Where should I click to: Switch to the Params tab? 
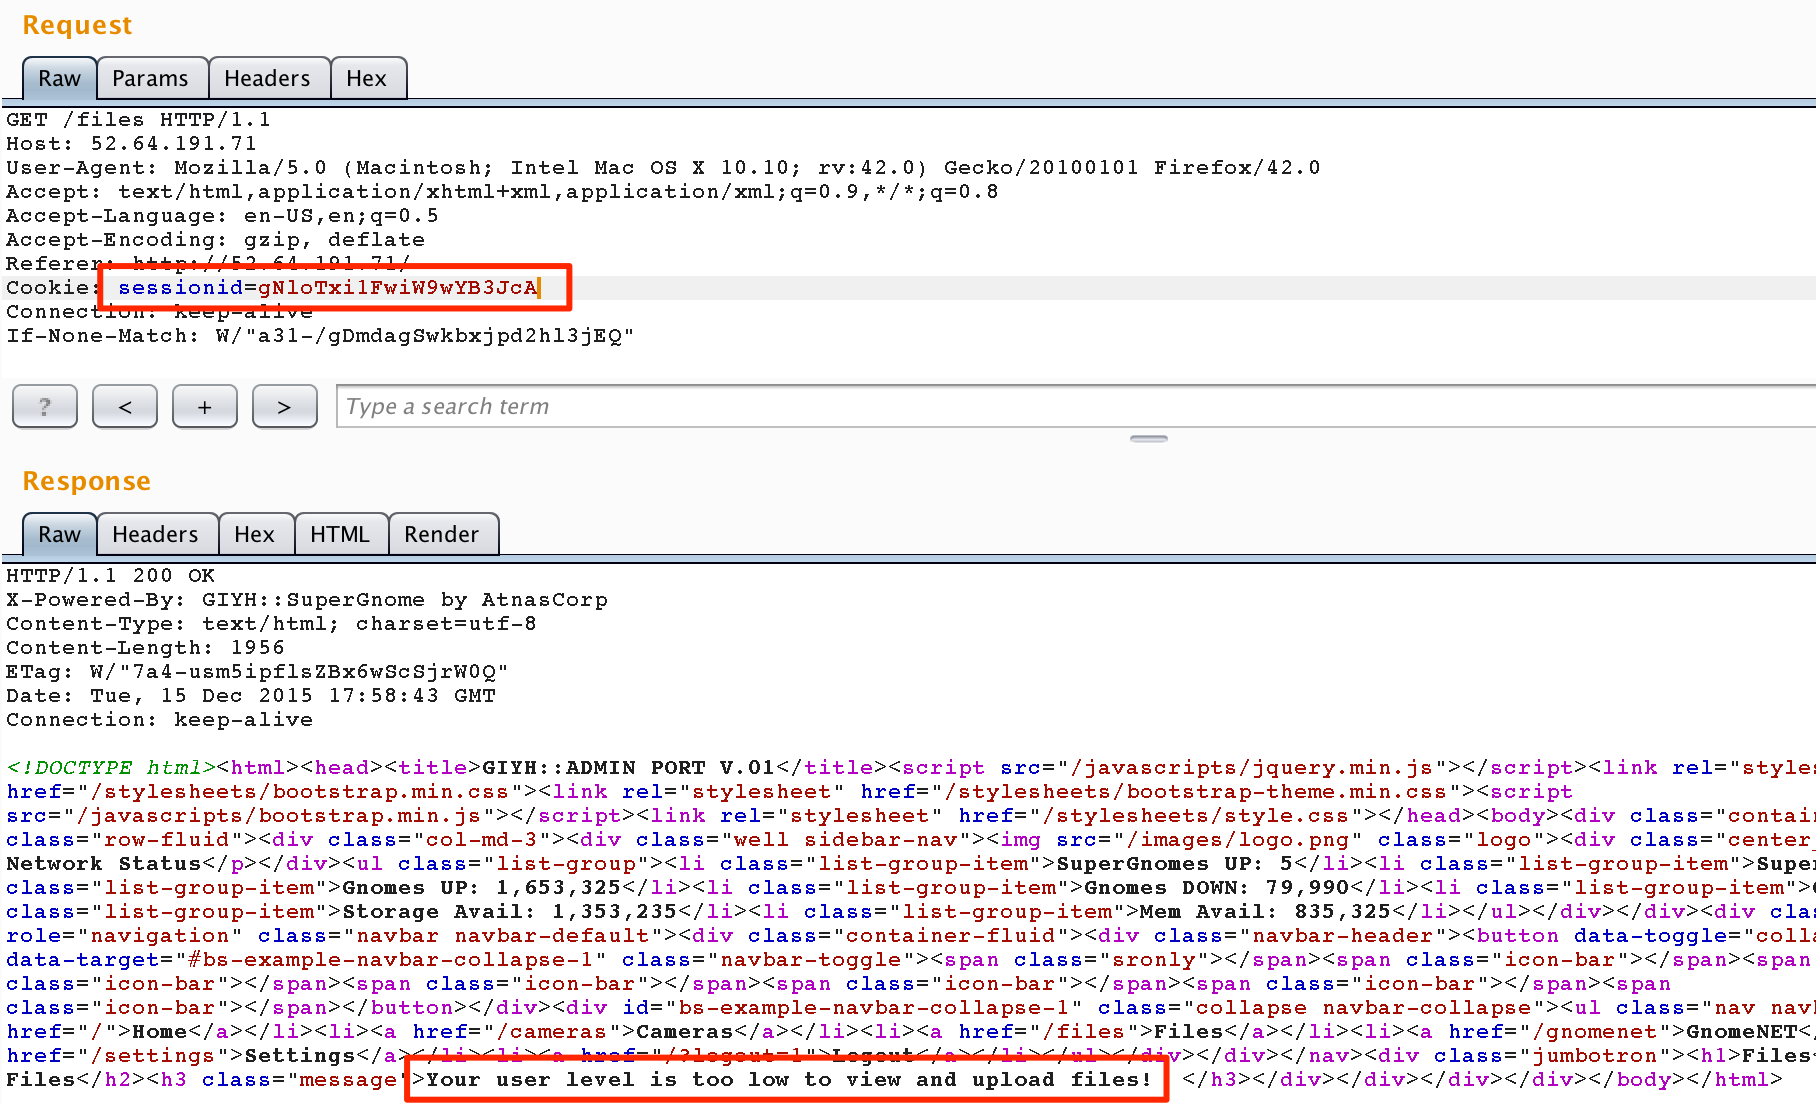[x=150, y=78]
